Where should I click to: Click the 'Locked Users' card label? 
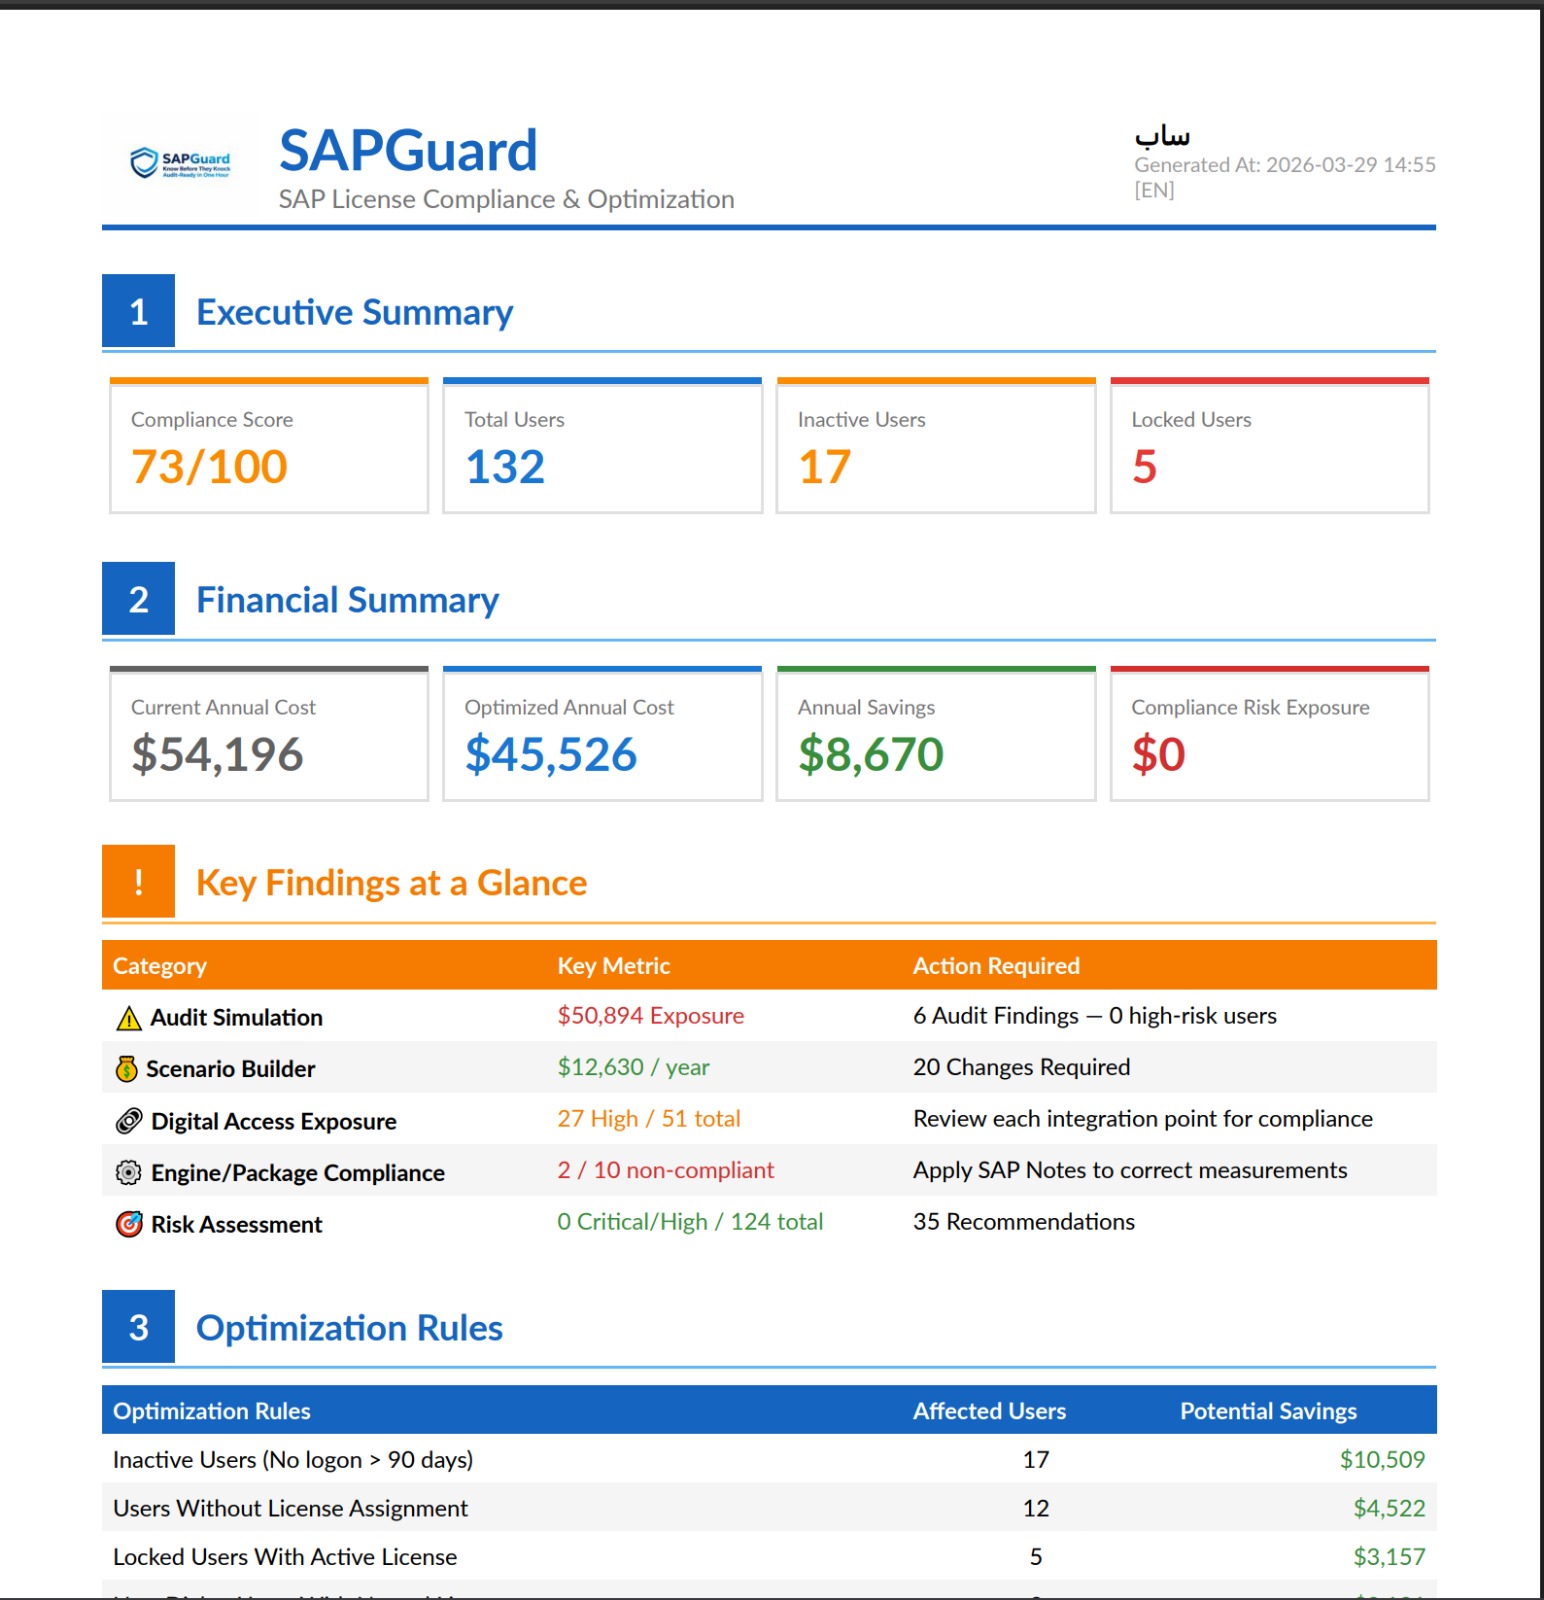(1192, 420)
